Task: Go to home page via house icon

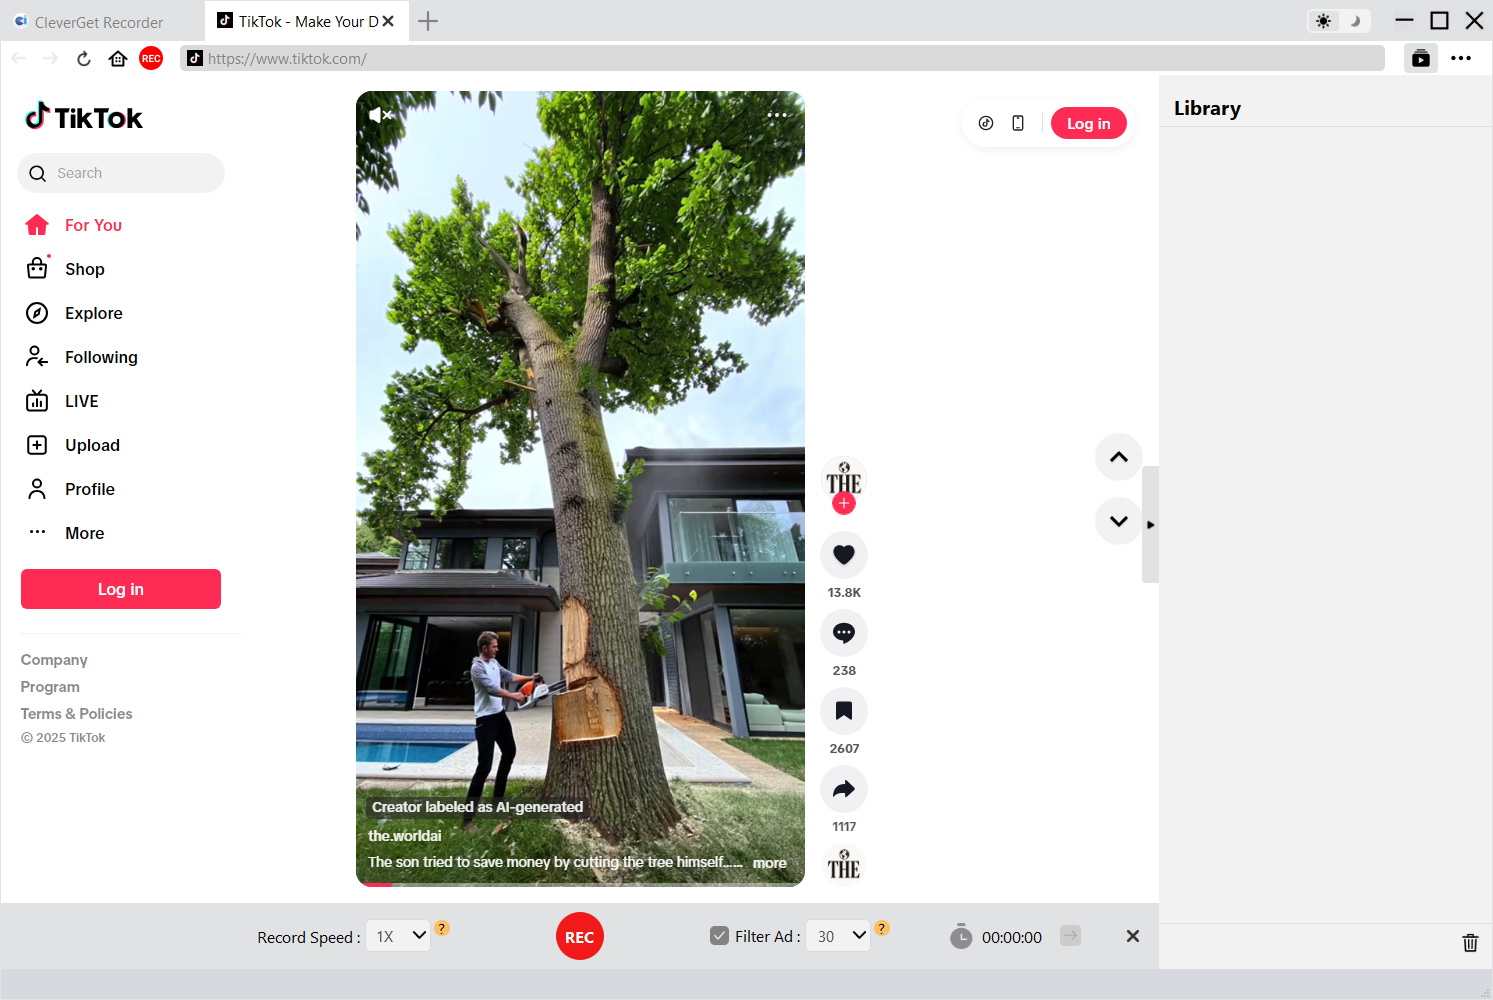Action: tap(118, 58)
